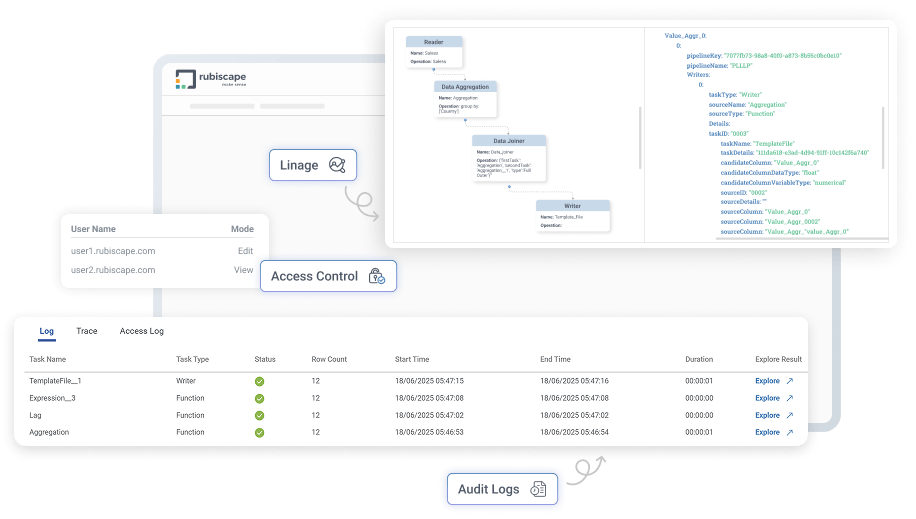
Task: Select the Data Aggregation node
Action: click(465, 98)
